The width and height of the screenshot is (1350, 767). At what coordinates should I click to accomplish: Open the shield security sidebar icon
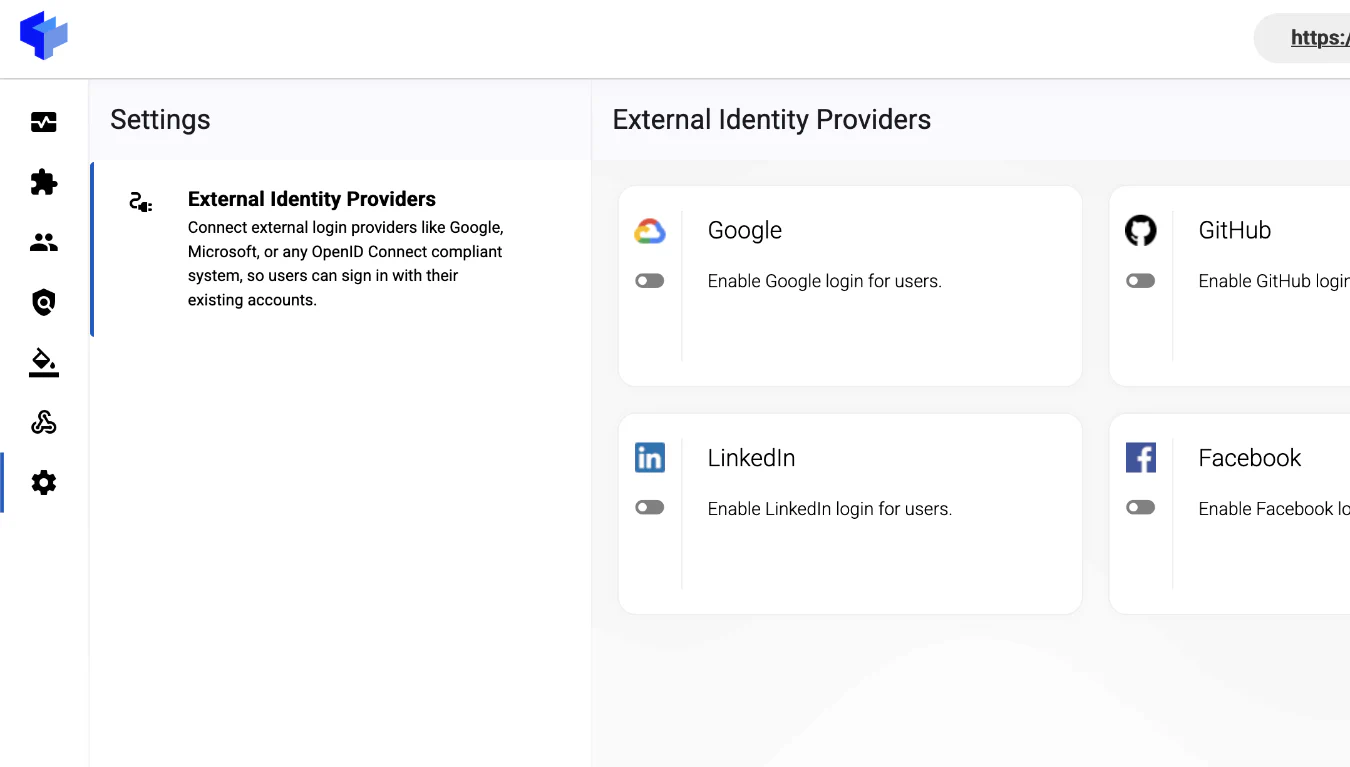coord(44,302)
